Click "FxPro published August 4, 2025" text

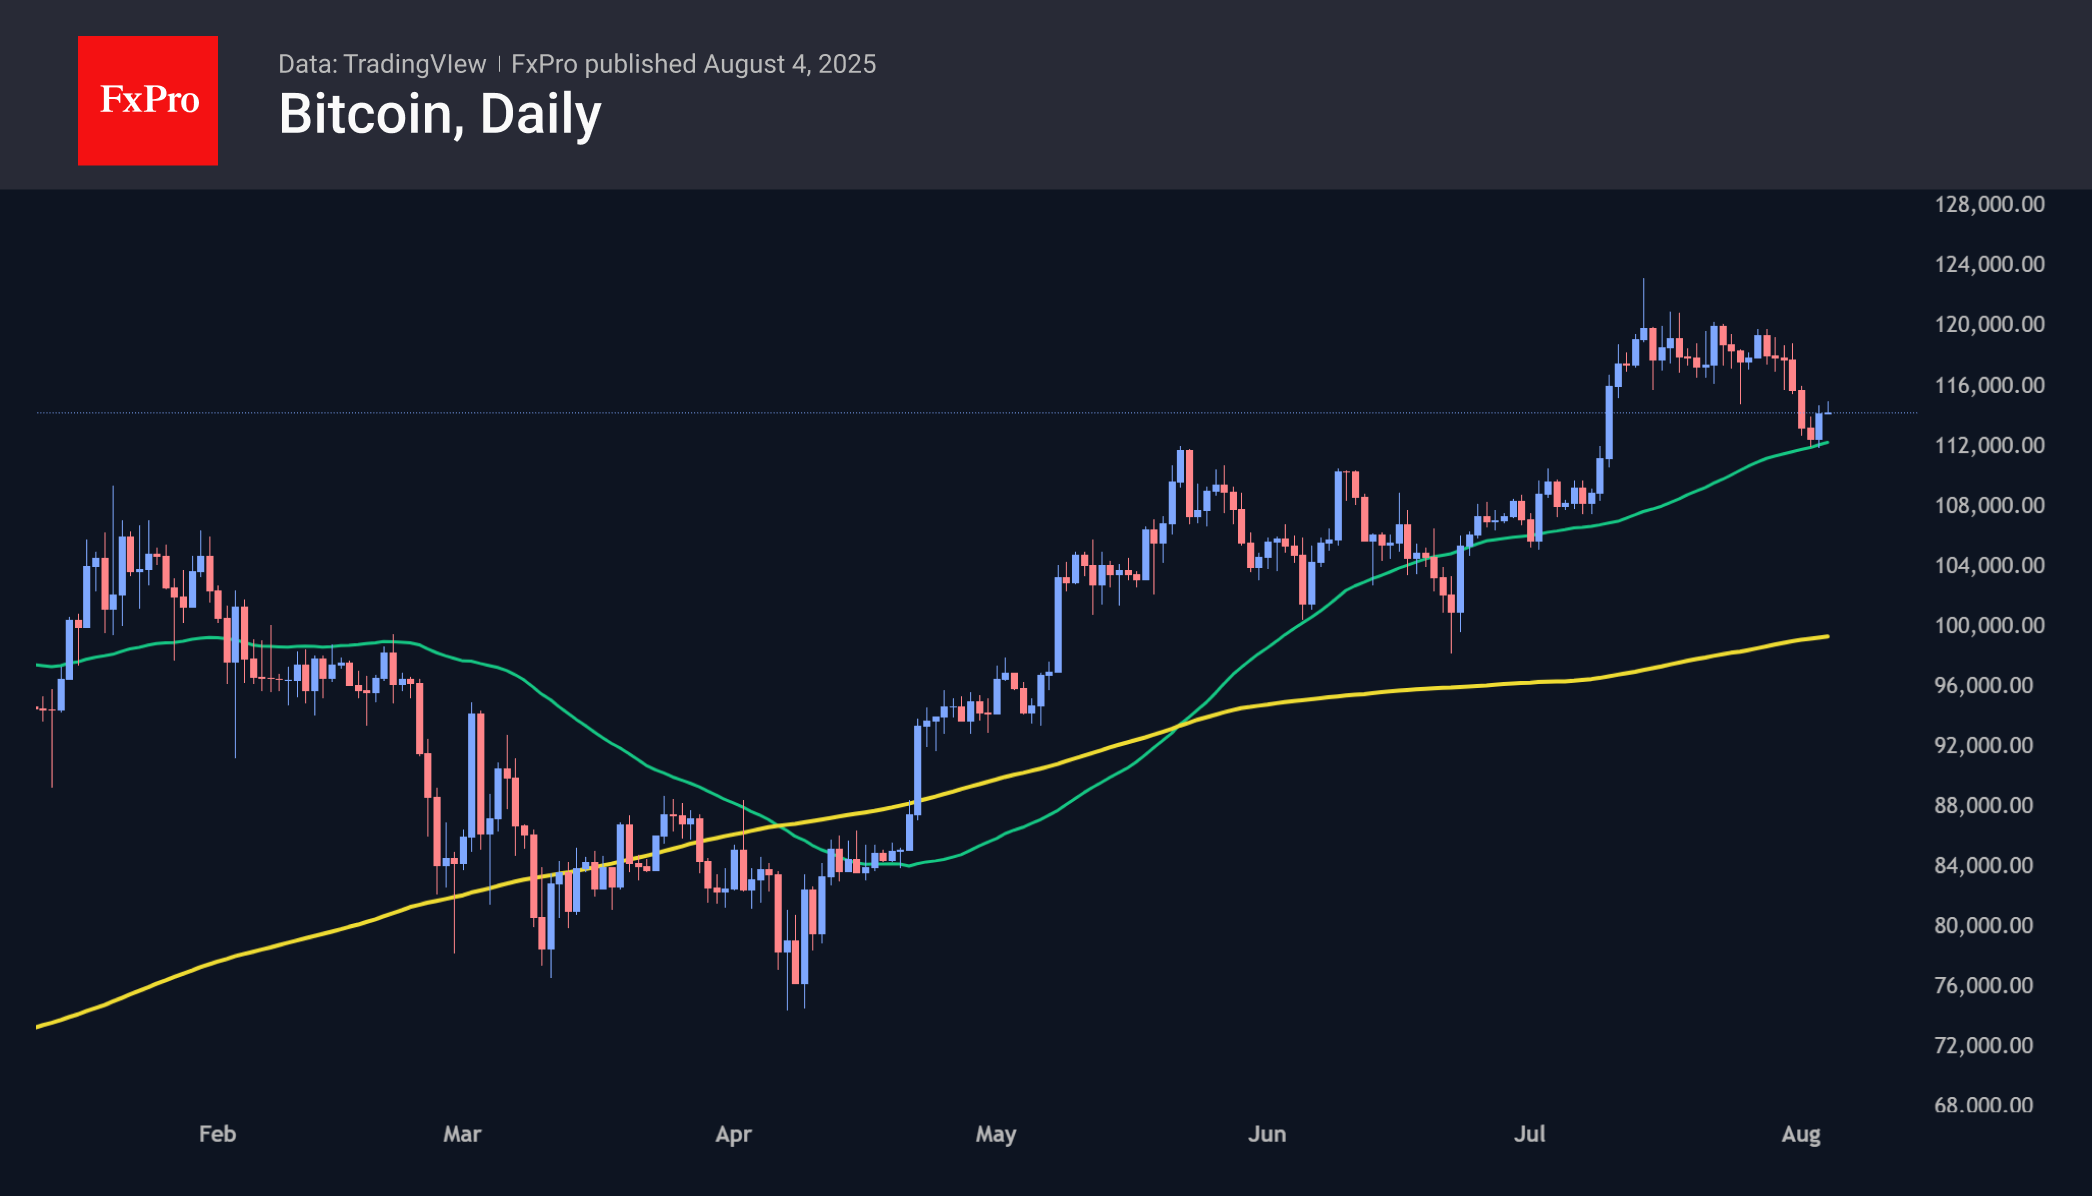pyautogui.click(x=693, y=64)
